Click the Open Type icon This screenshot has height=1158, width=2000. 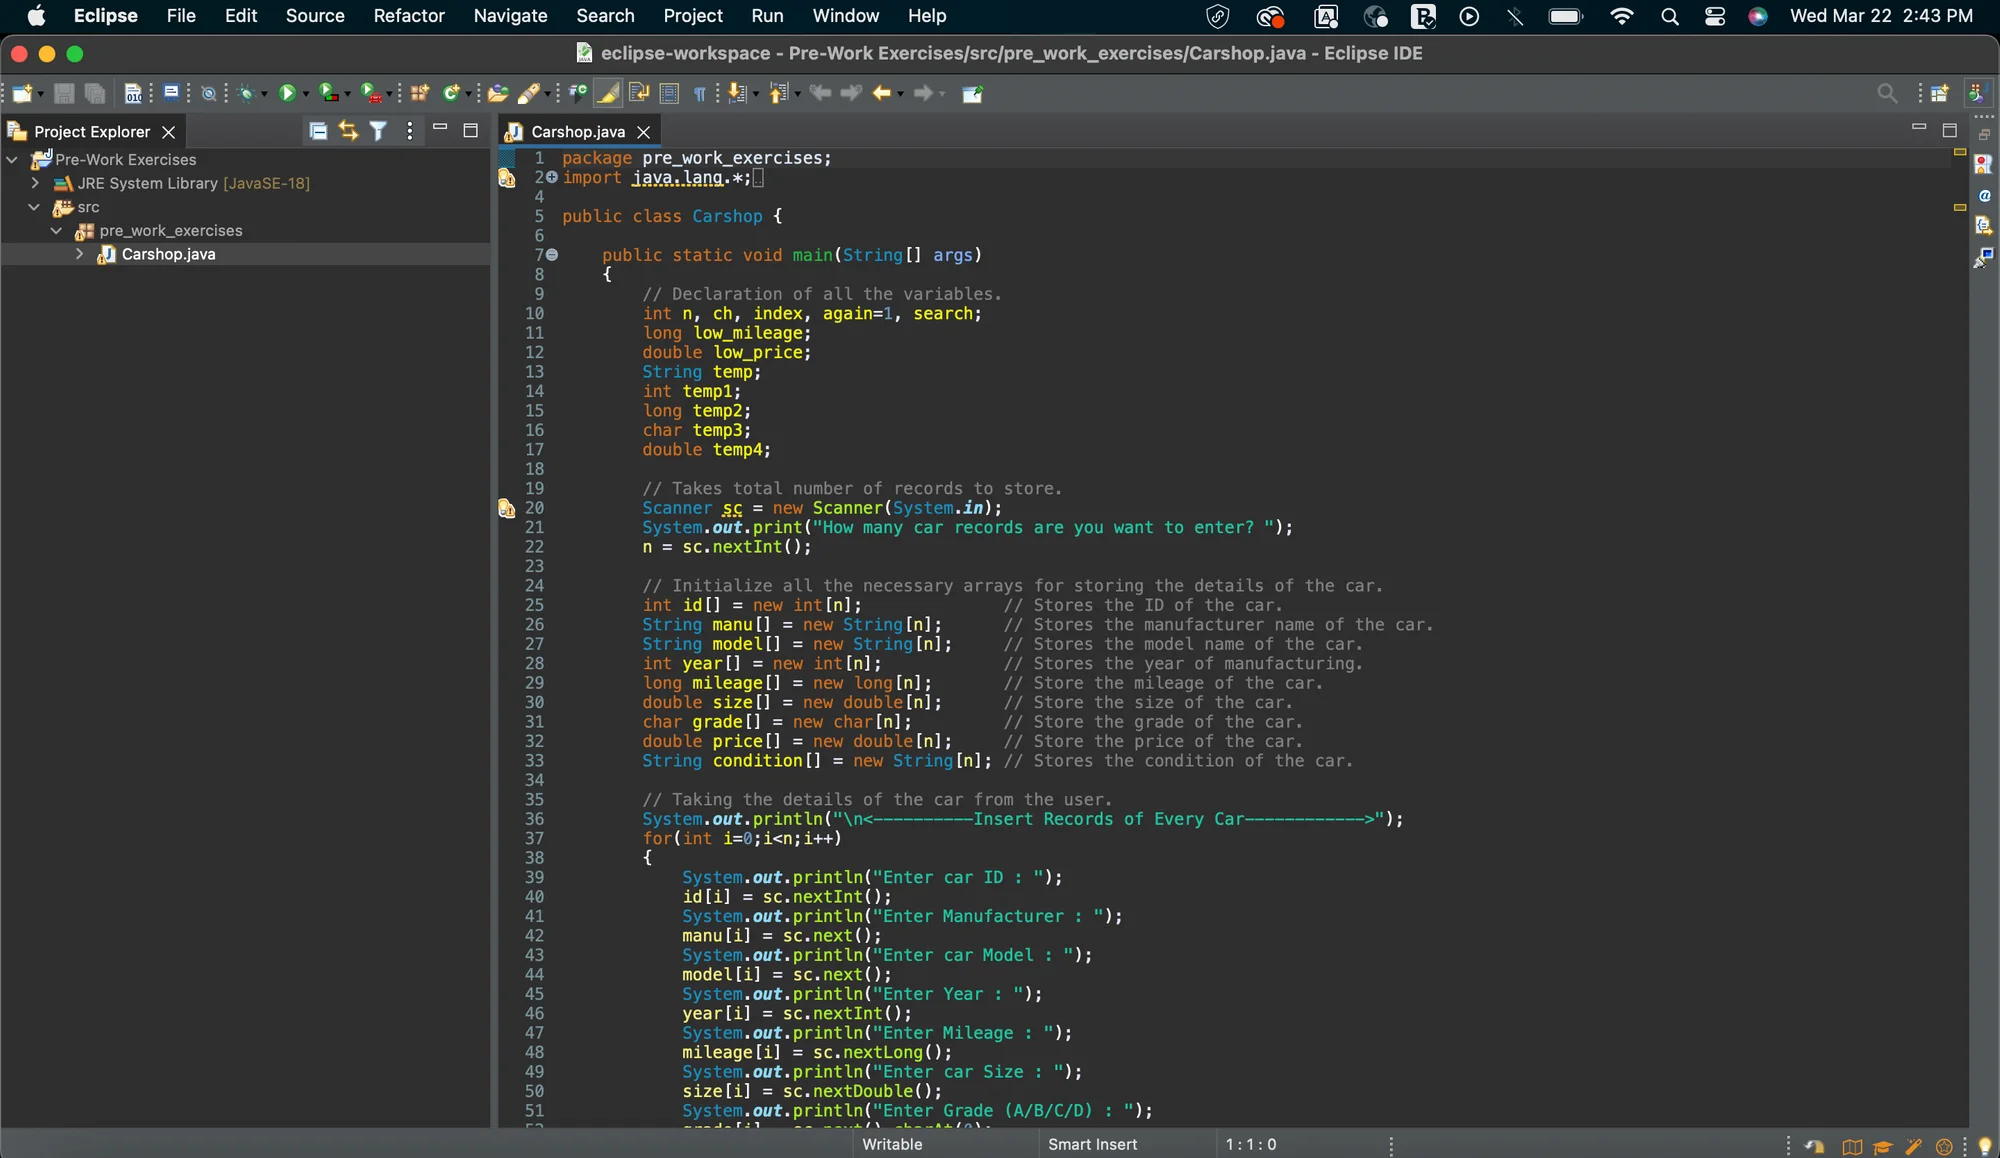tap(498, 93)
